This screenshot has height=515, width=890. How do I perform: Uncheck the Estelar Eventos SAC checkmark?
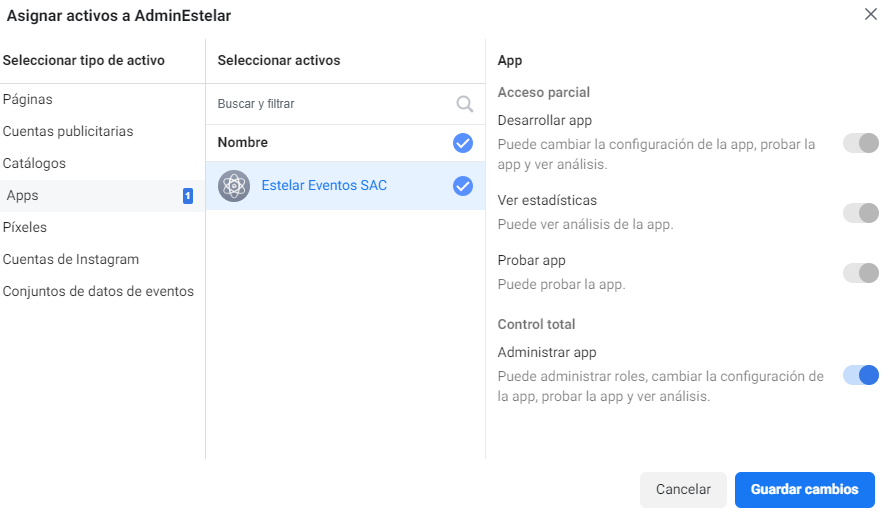coord(462,186)
